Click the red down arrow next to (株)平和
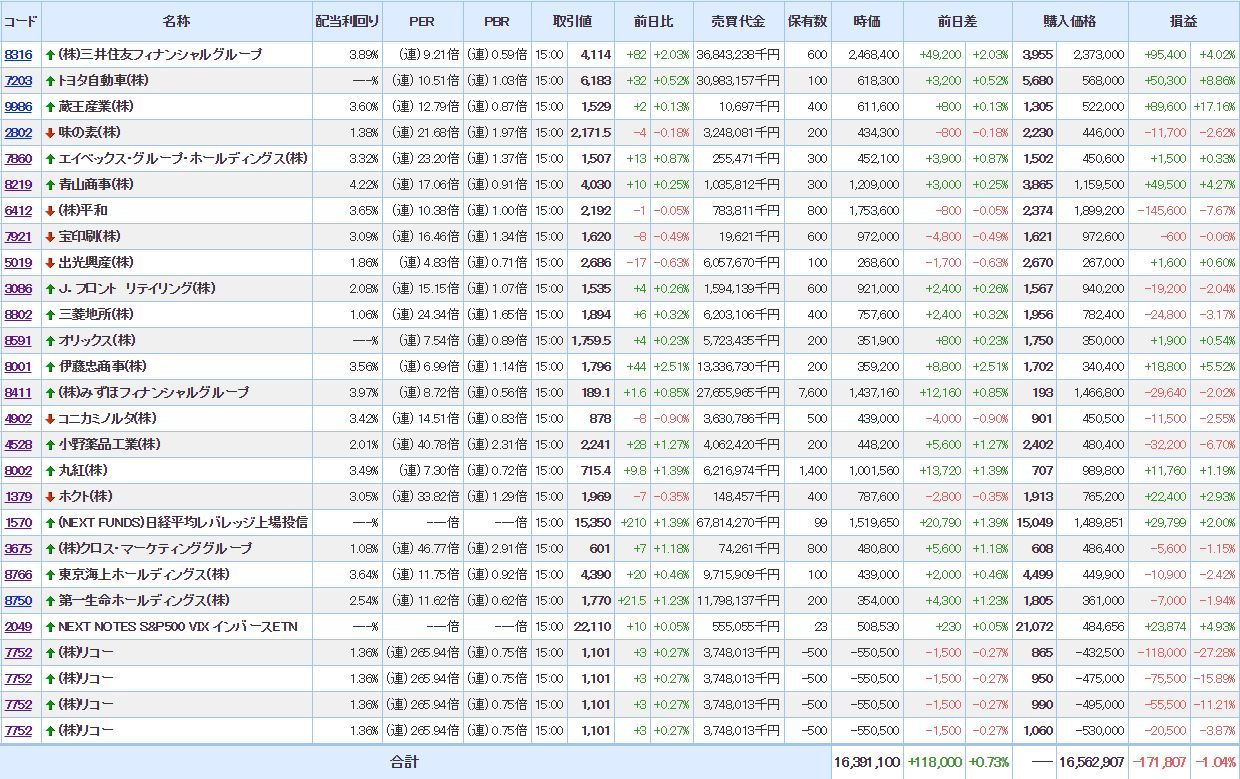Viewport: 1240px width, 779px height. point(50,210)
